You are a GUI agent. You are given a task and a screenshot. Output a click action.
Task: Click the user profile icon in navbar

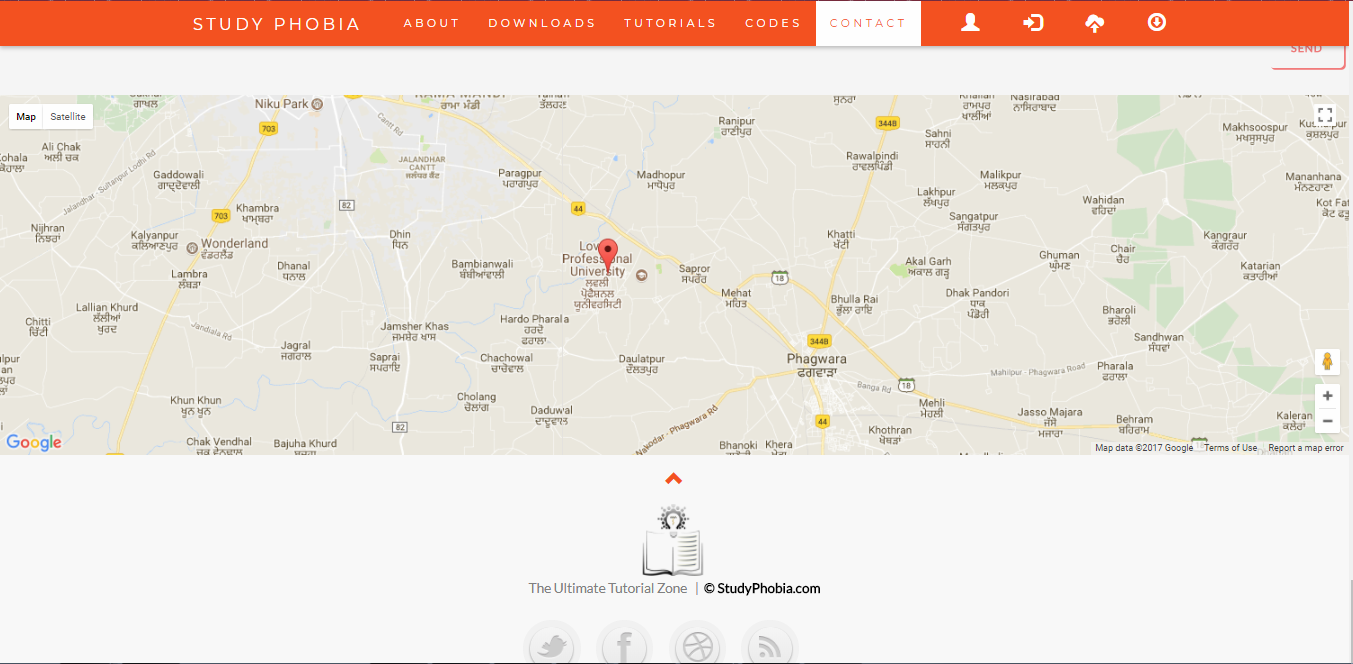(970, 22)
